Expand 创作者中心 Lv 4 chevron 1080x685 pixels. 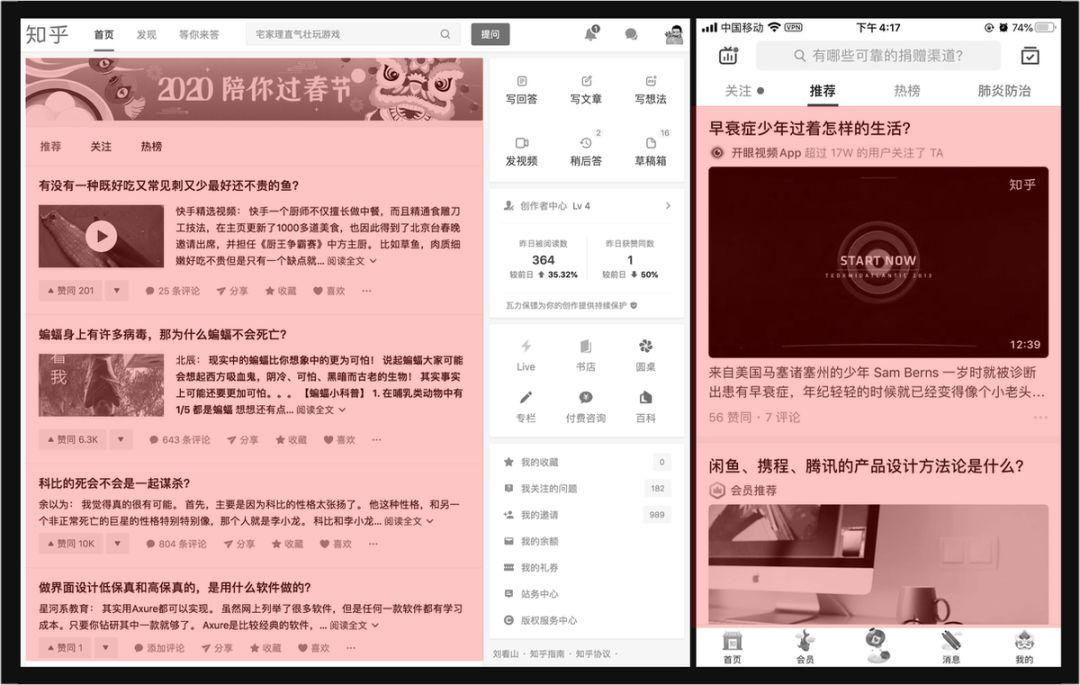[x=667, y=206]
